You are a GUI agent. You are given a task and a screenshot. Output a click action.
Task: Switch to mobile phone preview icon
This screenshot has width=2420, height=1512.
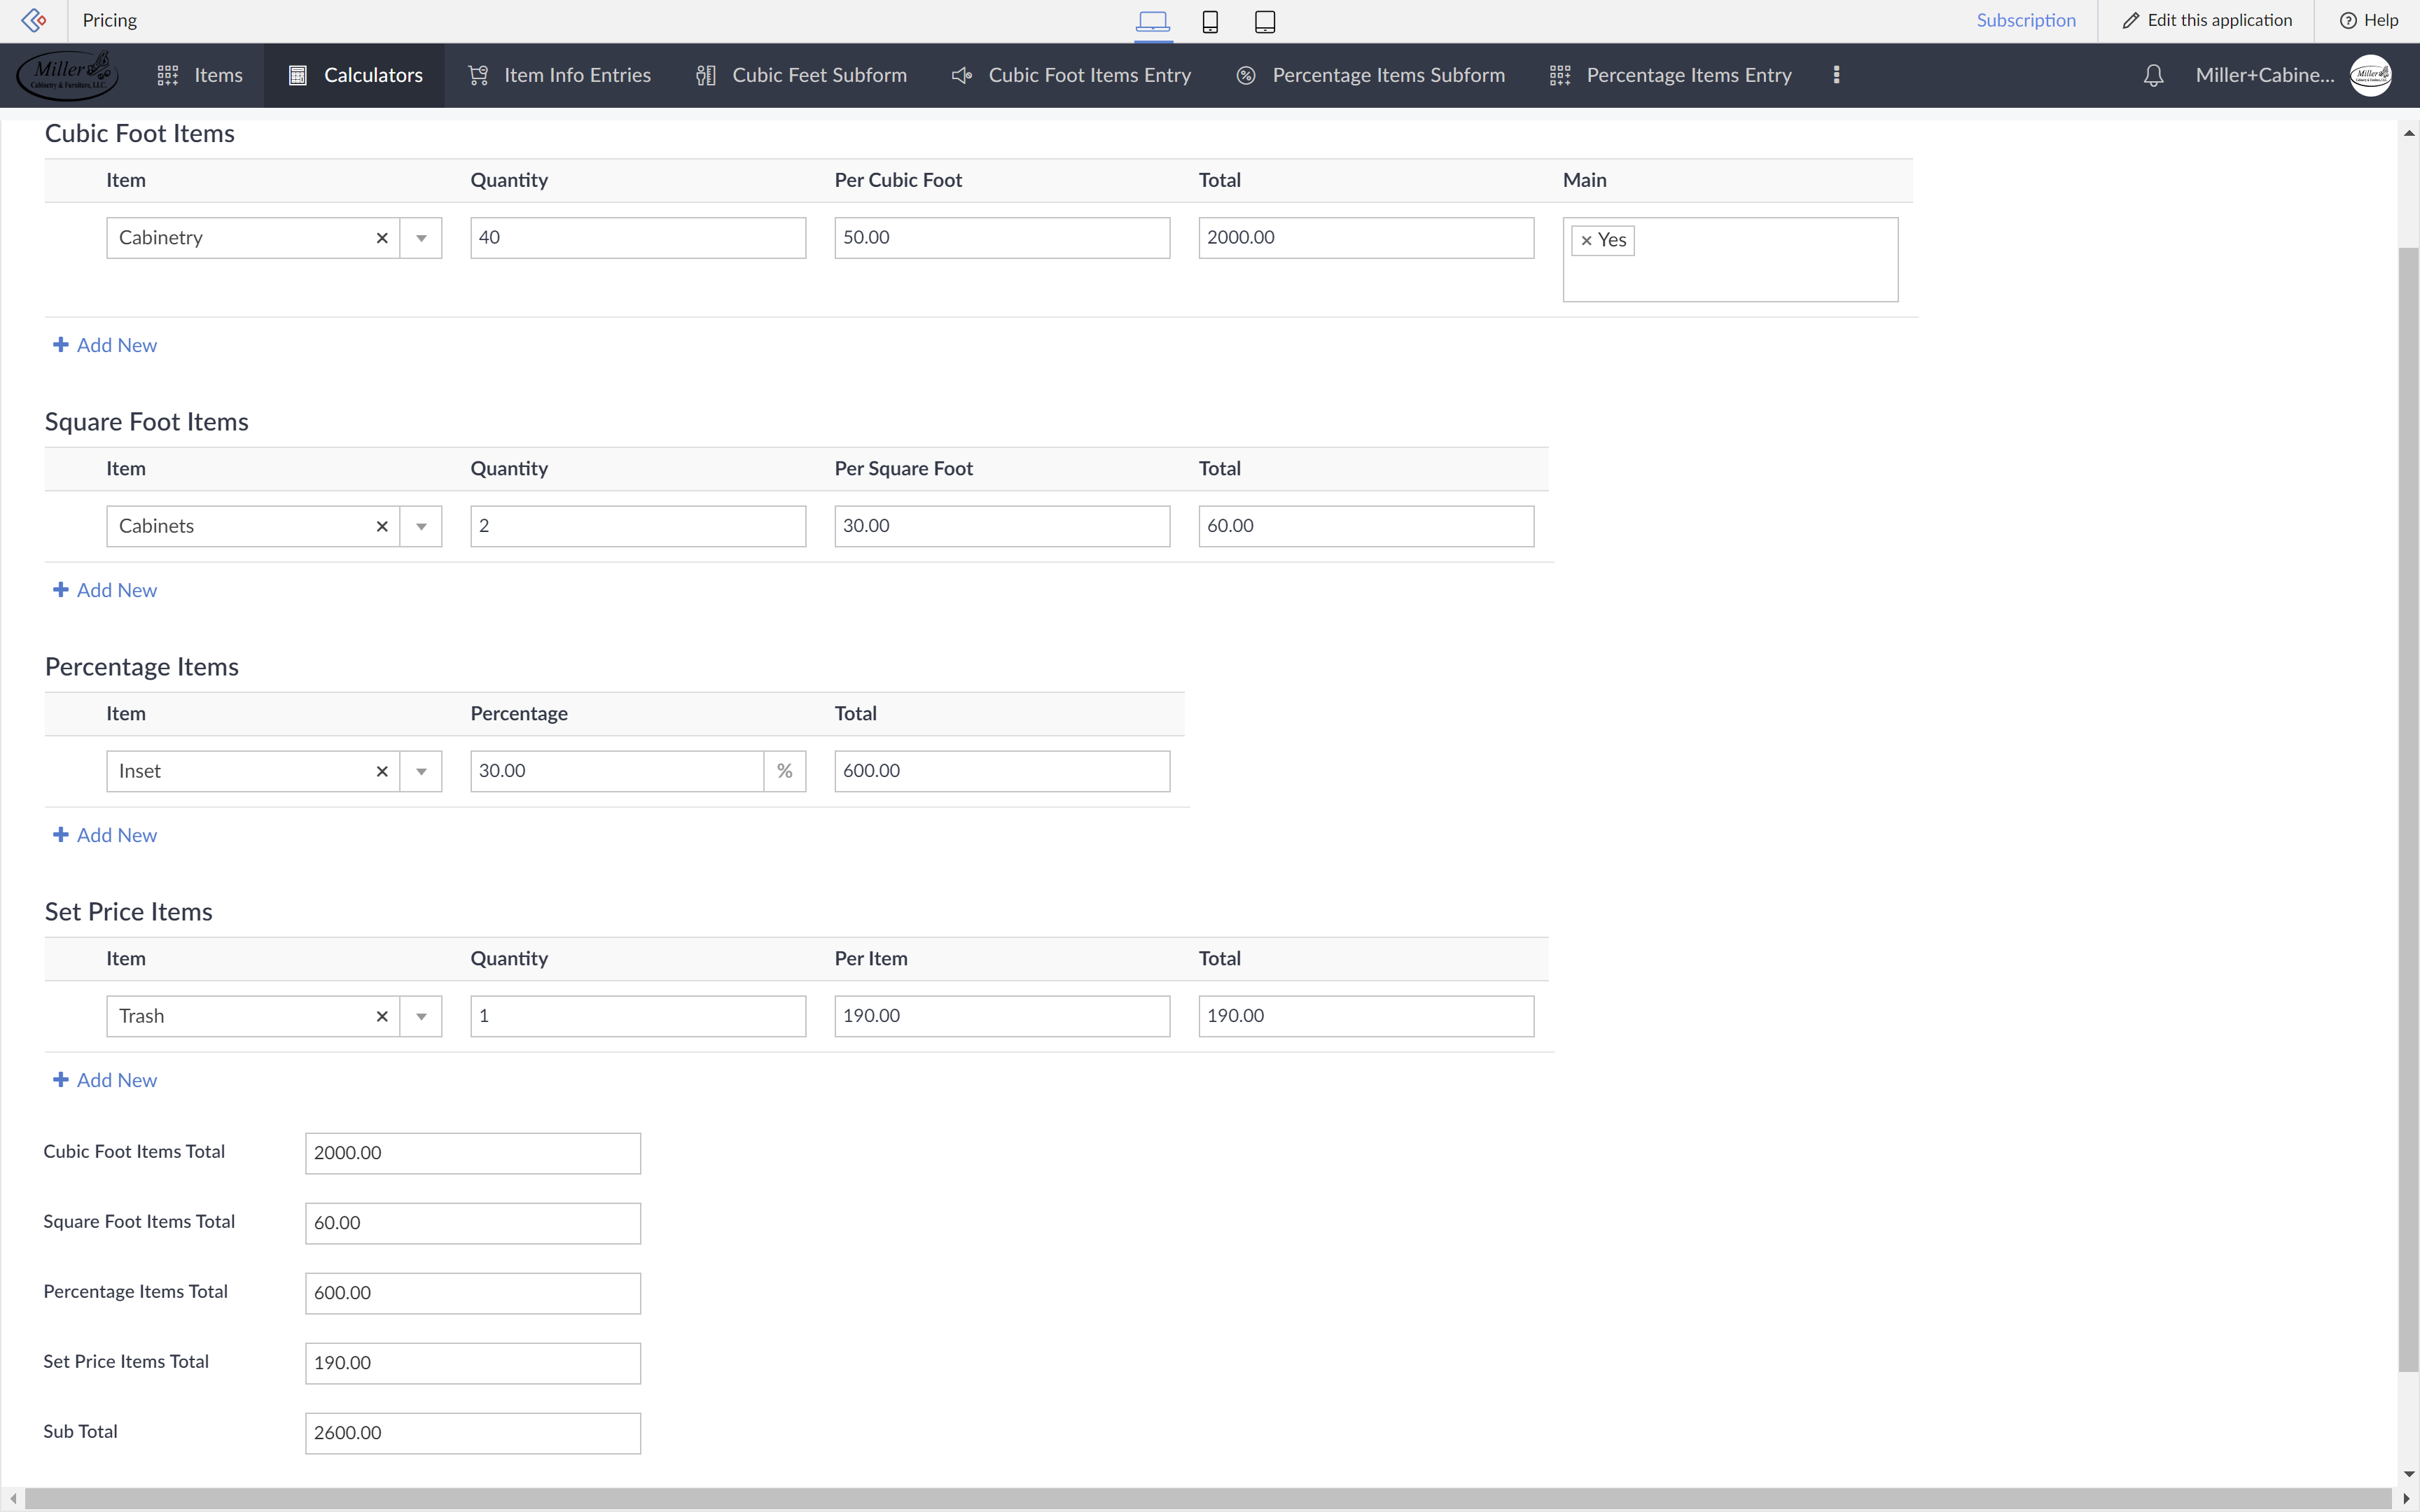1210,21
